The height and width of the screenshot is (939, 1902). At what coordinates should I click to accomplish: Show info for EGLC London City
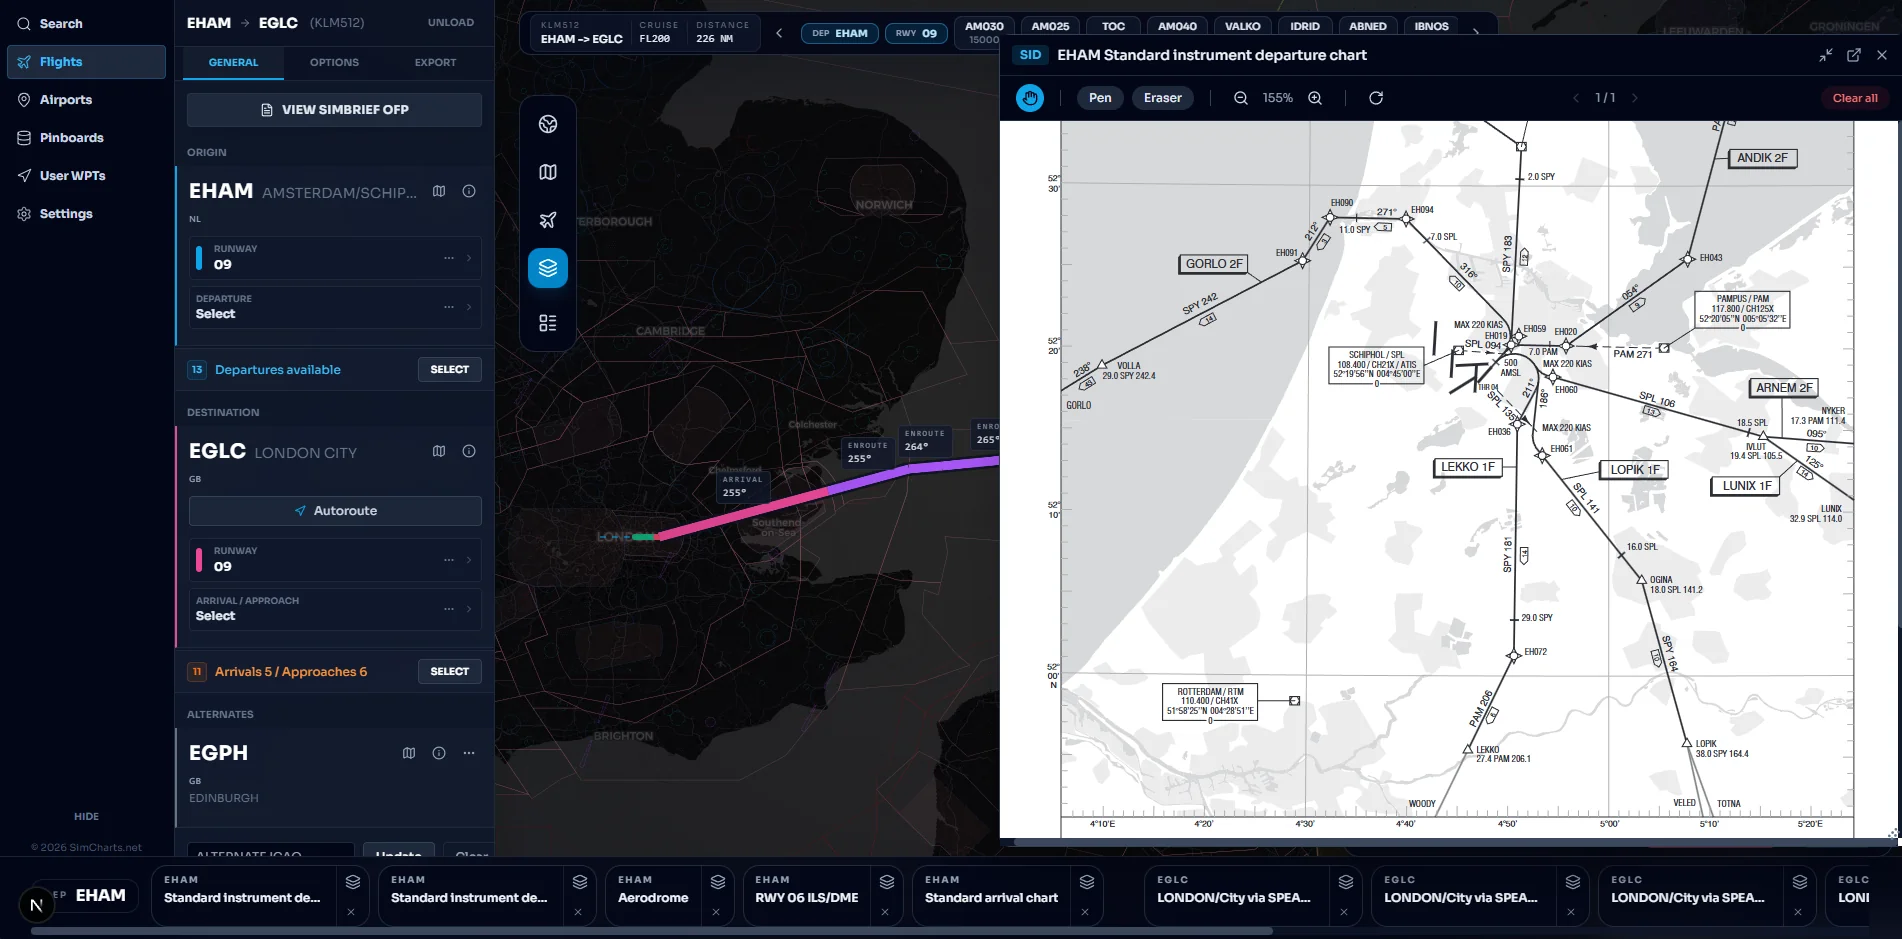(469, 451)
